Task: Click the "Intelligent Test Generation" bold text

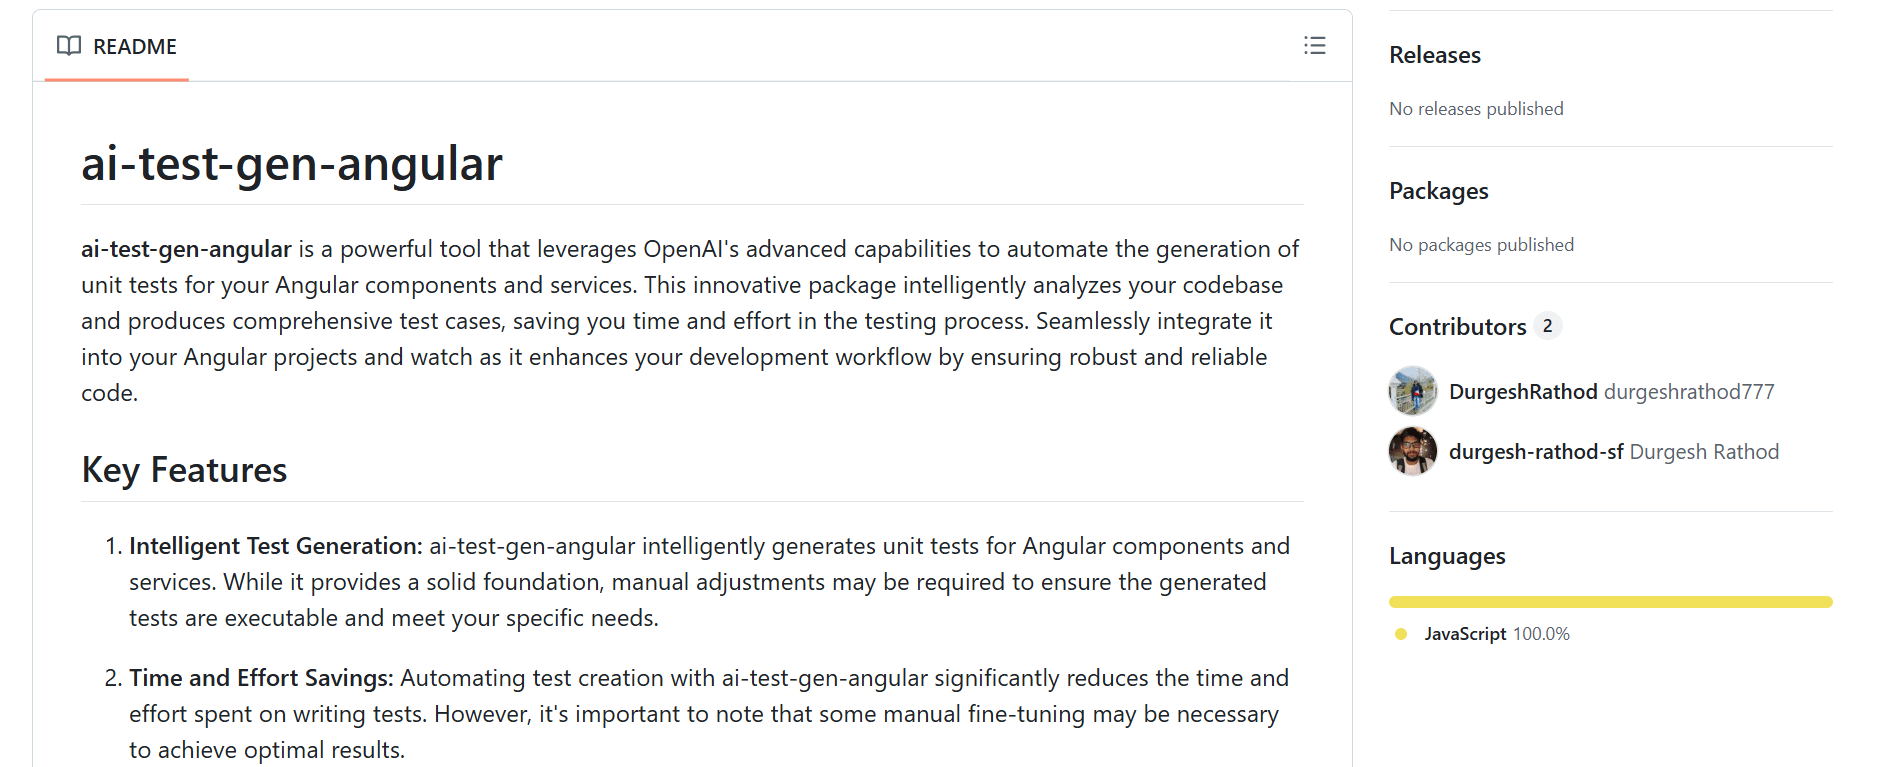Action: [275, 546]
